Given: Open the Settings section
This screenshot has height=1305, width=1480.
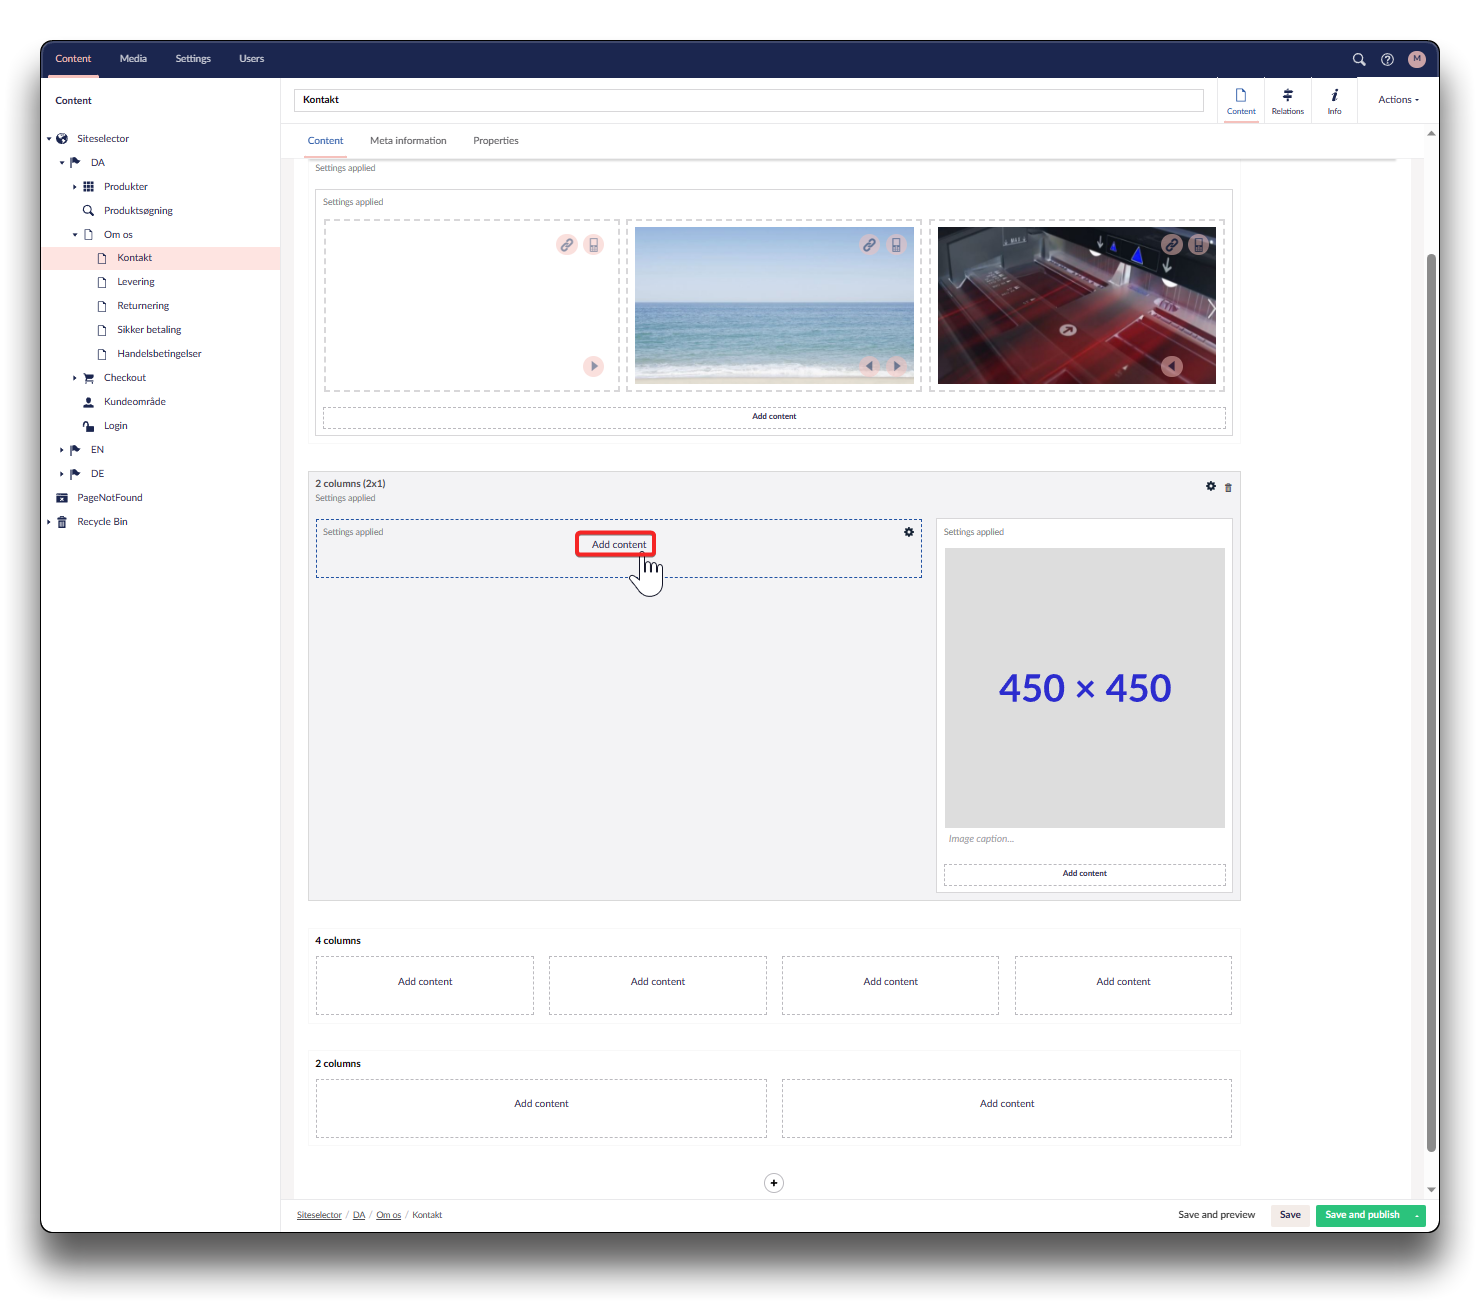Looking at the screenshot, I should pos(193,59).
